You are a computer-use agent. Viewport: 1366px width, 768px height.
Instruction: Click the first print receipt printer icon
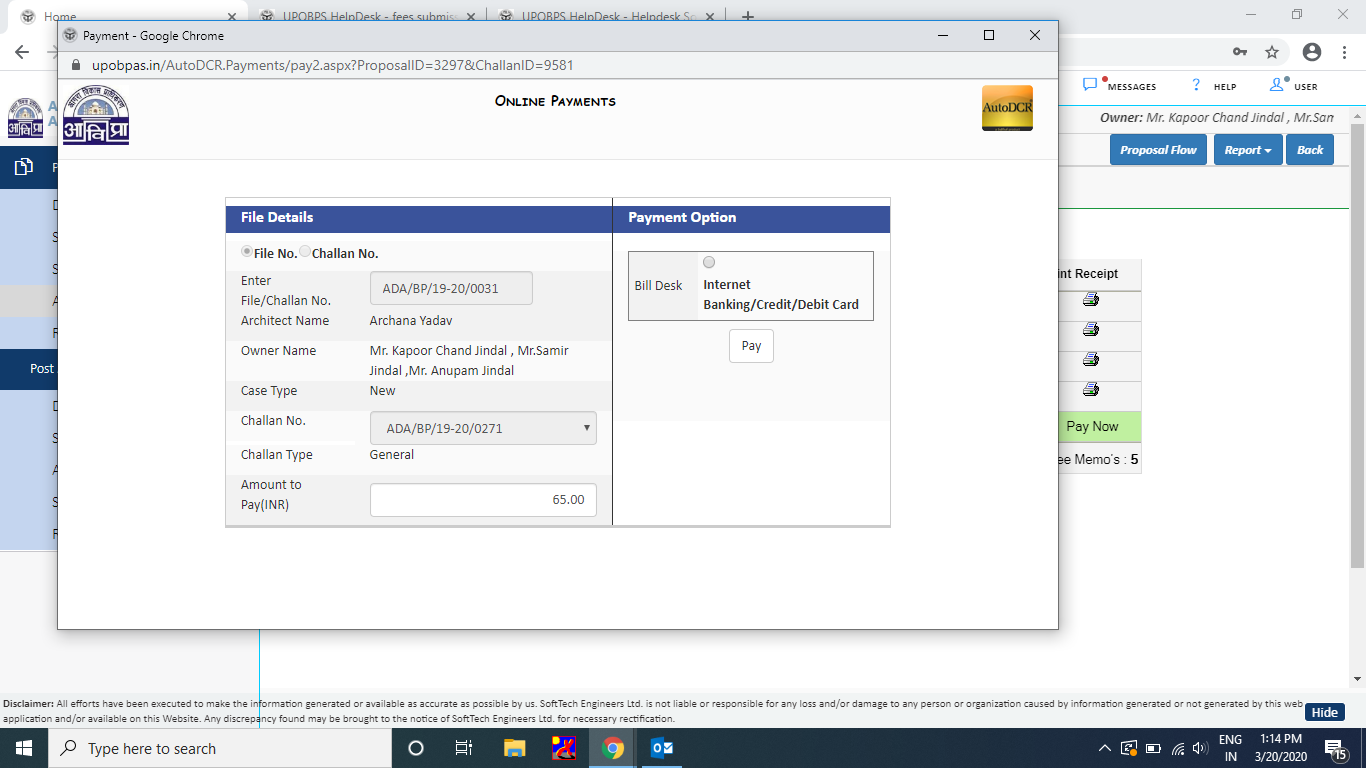1090,299
